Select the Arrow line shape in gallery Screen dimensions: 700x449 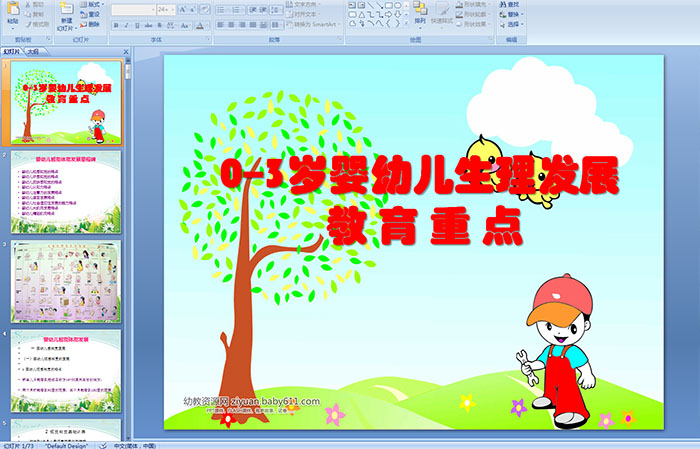(x=380, y=5)
